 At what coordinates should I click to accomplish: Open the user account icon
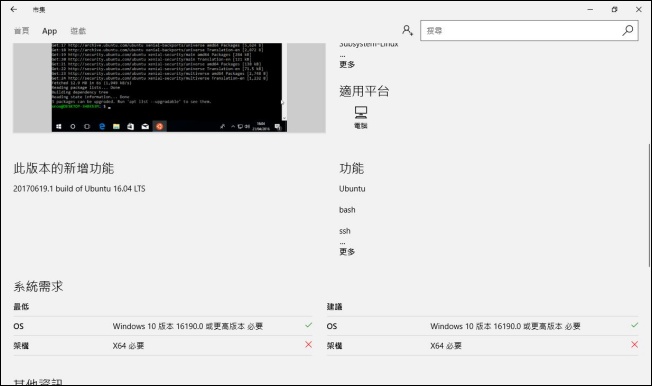click(408, 30)
